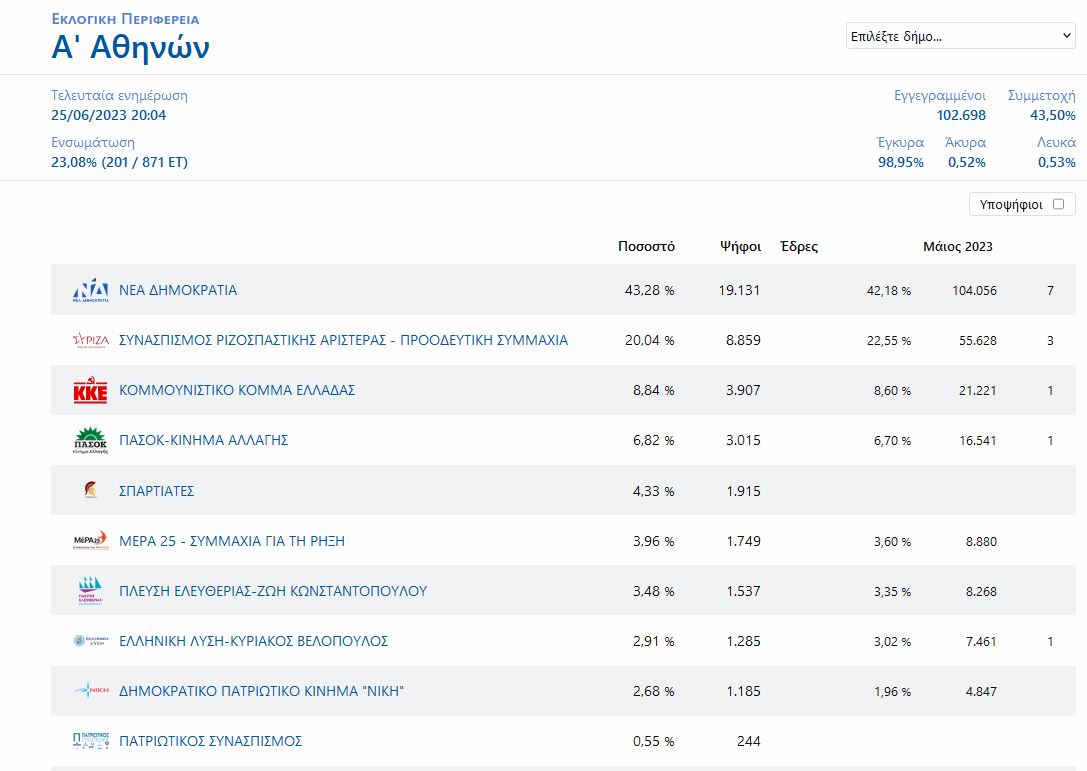
Task: Click the ΠΑΣΟΚ green sun logo
Action: (90, 441)
